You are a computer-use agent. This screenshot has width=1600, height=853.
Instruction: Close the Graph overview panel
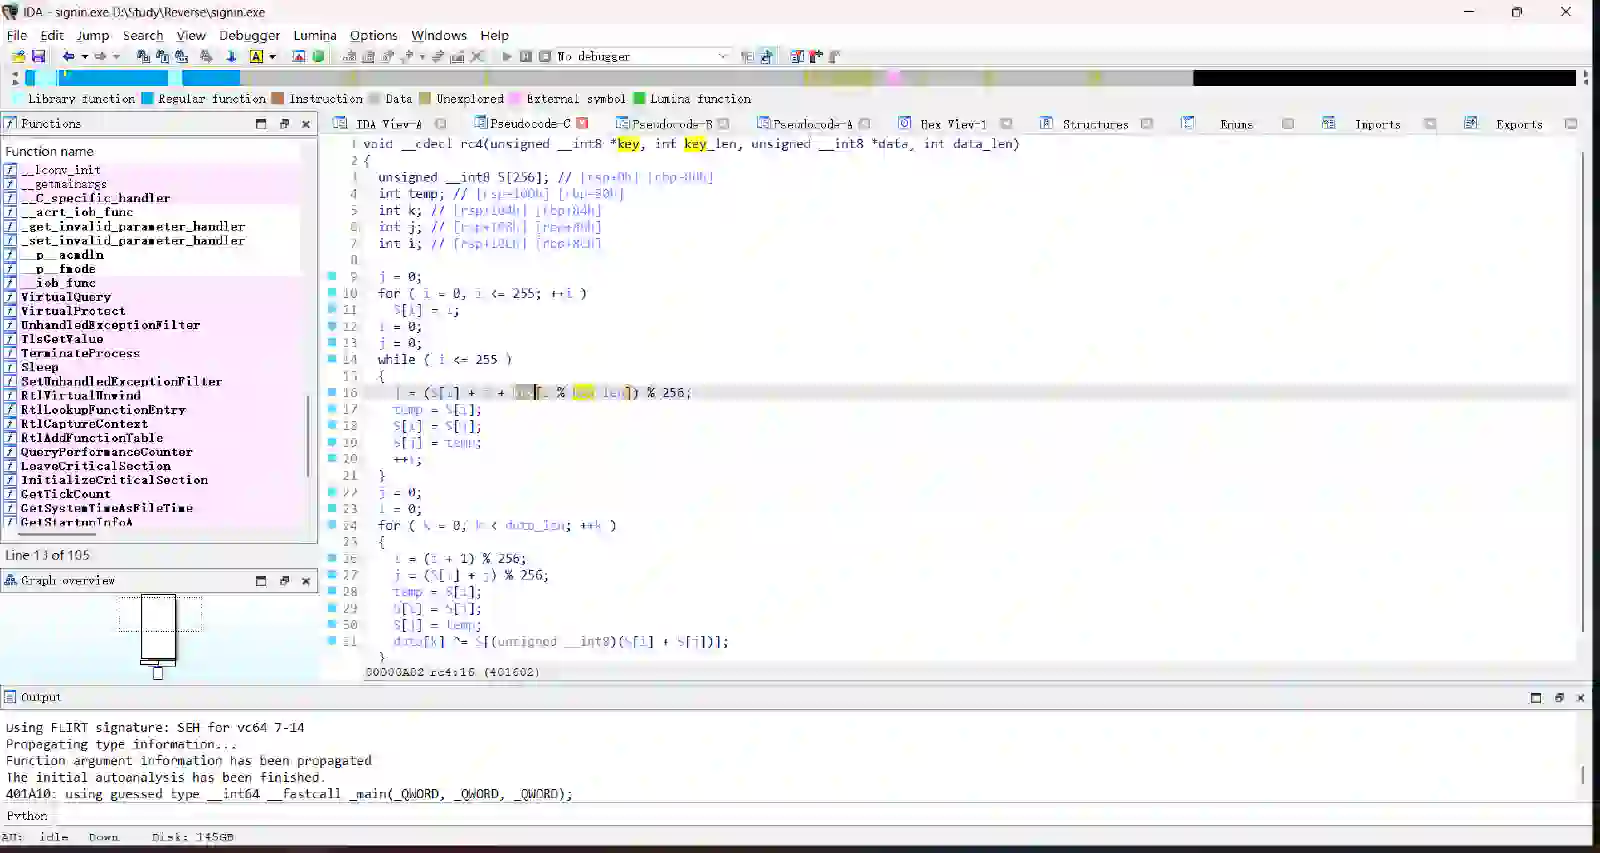point(306,581)
